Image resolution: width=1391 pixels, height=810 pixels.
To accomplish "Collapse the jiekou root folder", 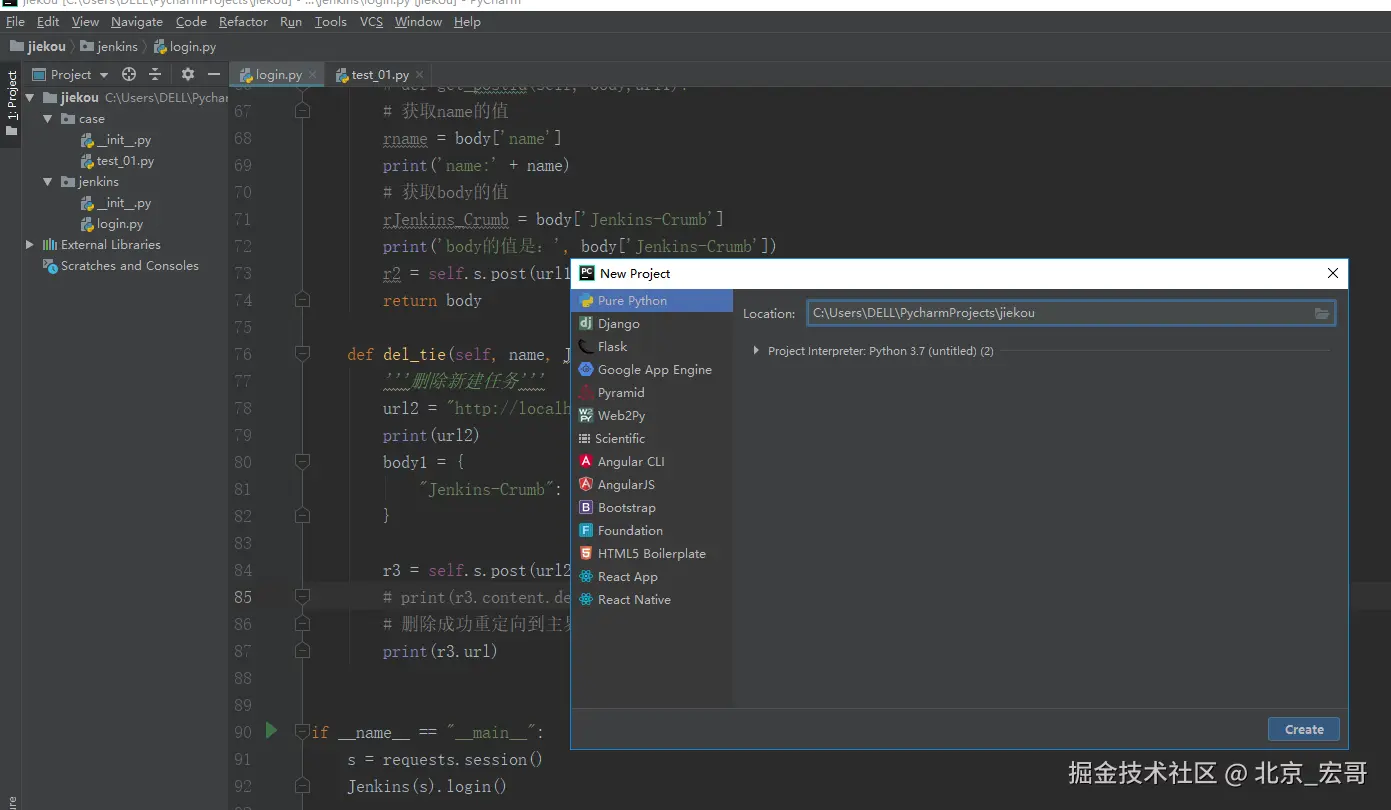I will click(x=30, y=98).
